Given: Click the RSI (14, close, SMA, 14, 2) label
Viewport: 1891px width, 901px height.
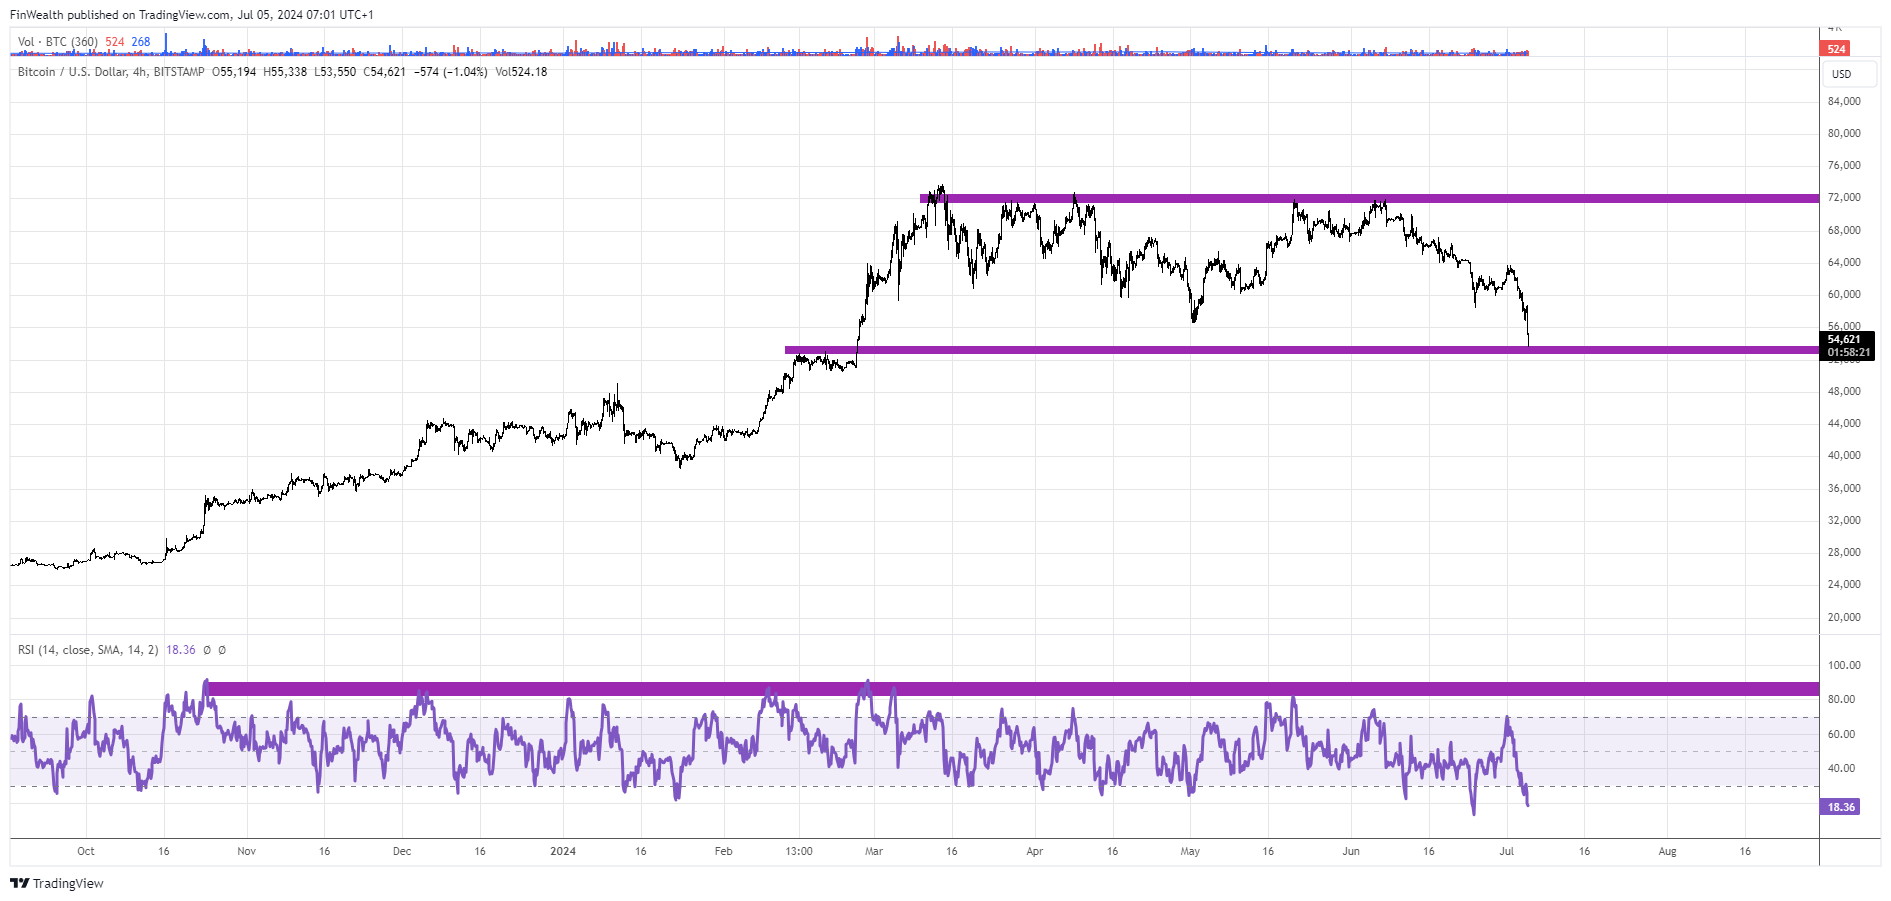Looking at the screenshot, I should click(x=88, y=650).
